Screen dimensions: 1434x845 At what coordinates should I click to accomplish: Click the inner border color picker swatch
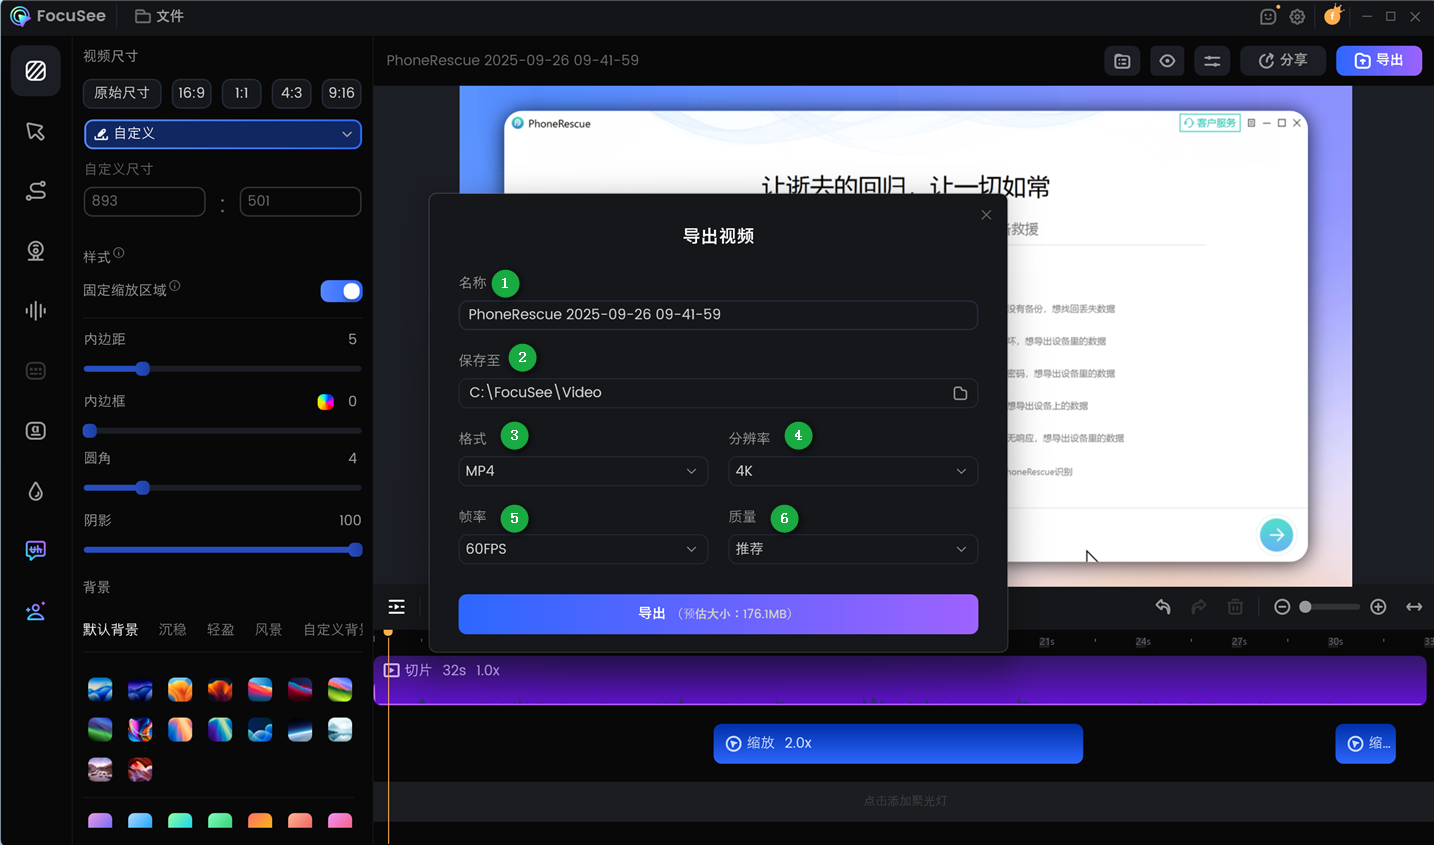[326, 402]
